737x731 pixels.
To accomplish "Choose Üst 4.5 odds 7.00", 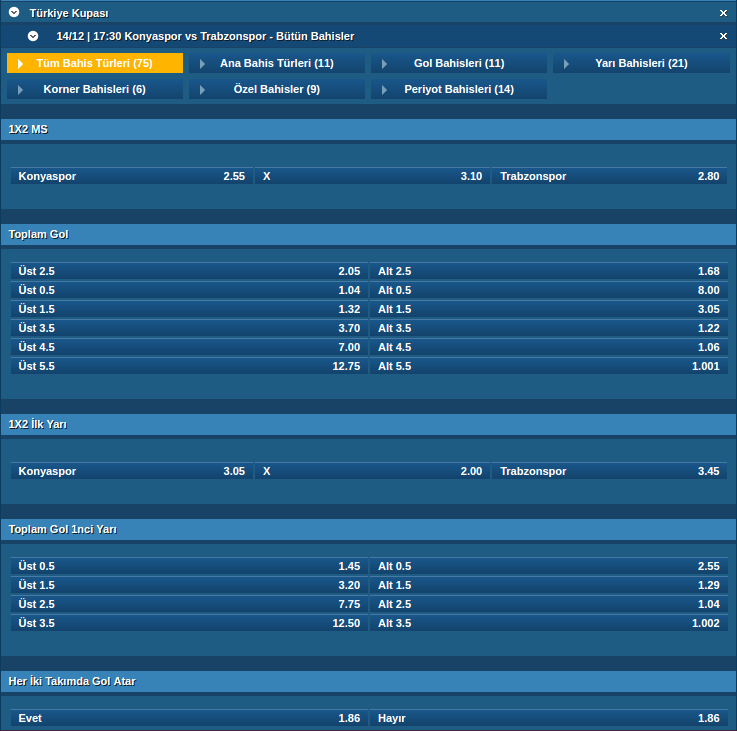I will [x=189, y=347].
